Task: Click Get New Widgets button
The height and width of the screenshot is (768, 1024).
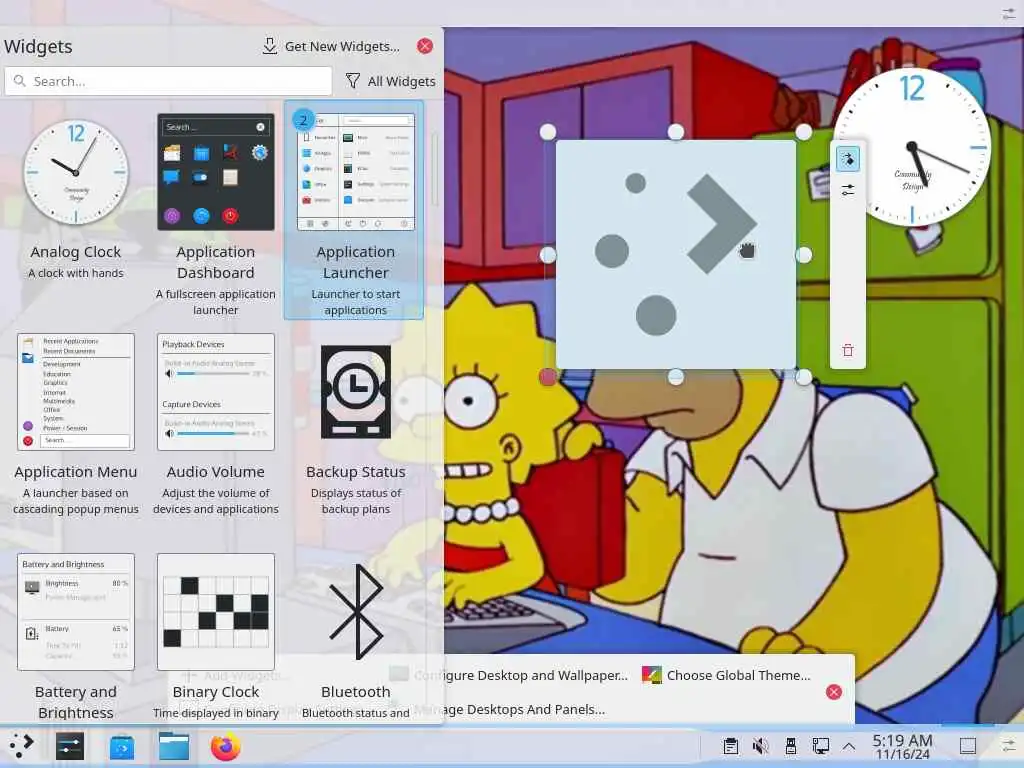Action: (x=331, y=46)
